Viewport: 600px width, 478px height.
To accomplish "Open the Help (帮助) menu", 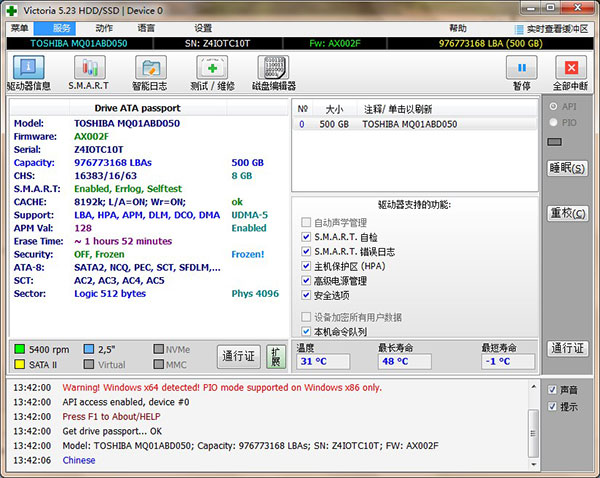I will (457, 28).
